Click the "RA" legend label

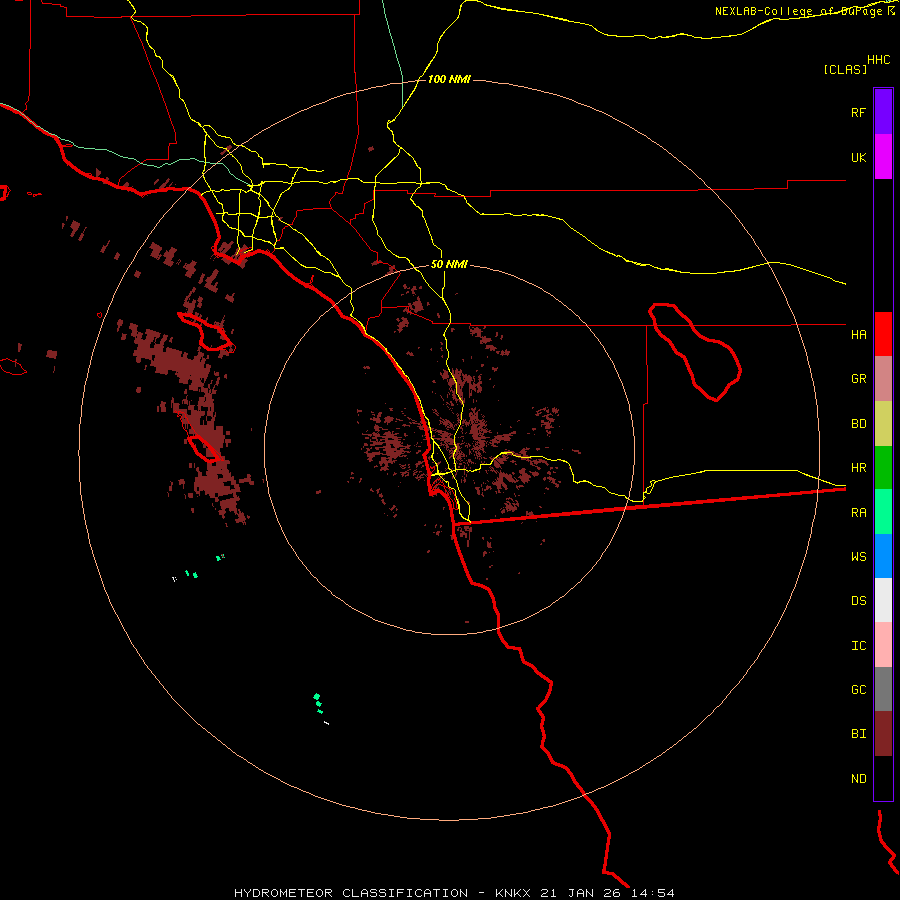tap(858, 512)
